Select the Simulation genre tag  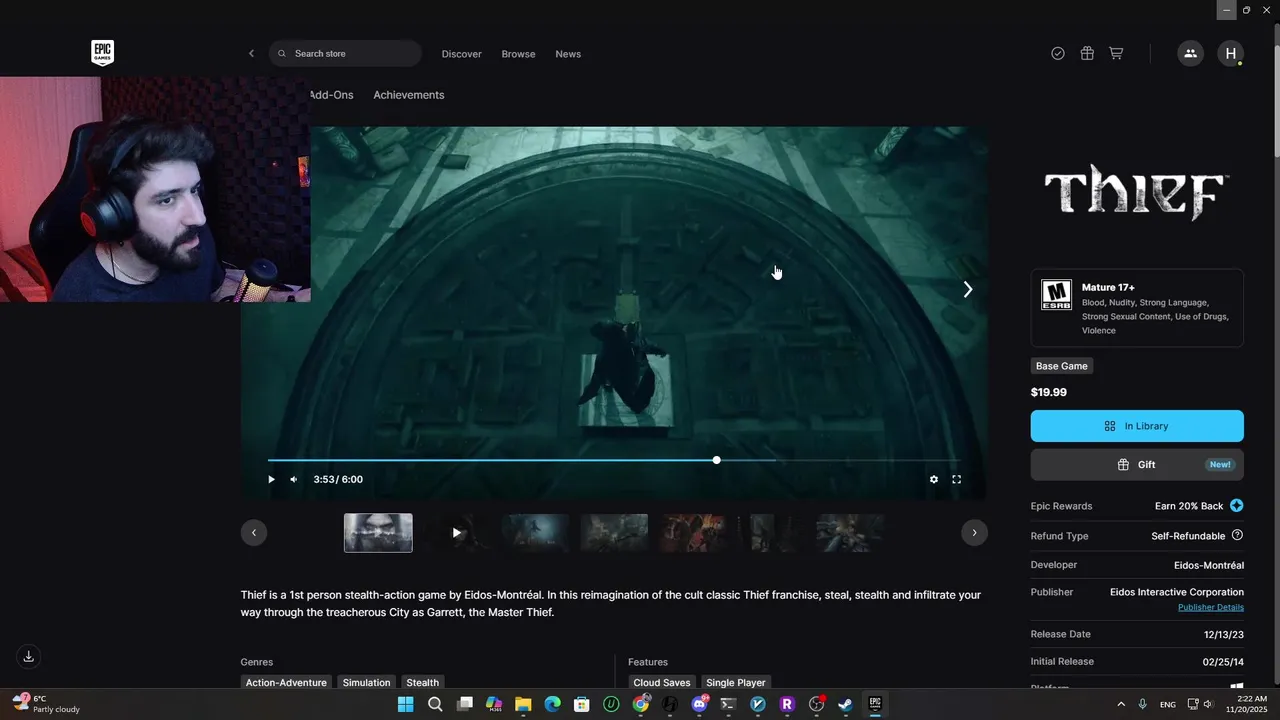point(367,682)
